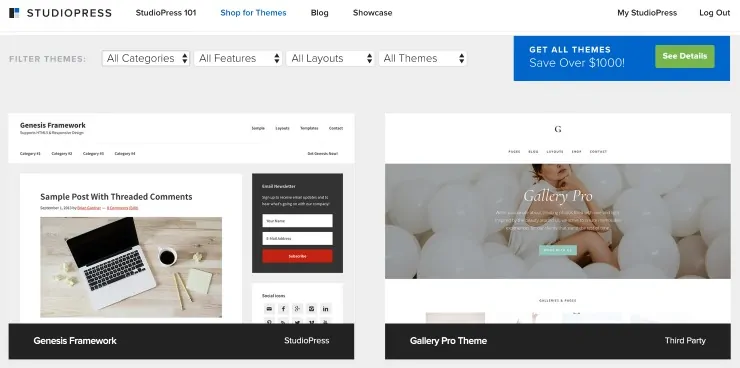Click Sample Post With Threaded Comments heading

pos(116,197)
